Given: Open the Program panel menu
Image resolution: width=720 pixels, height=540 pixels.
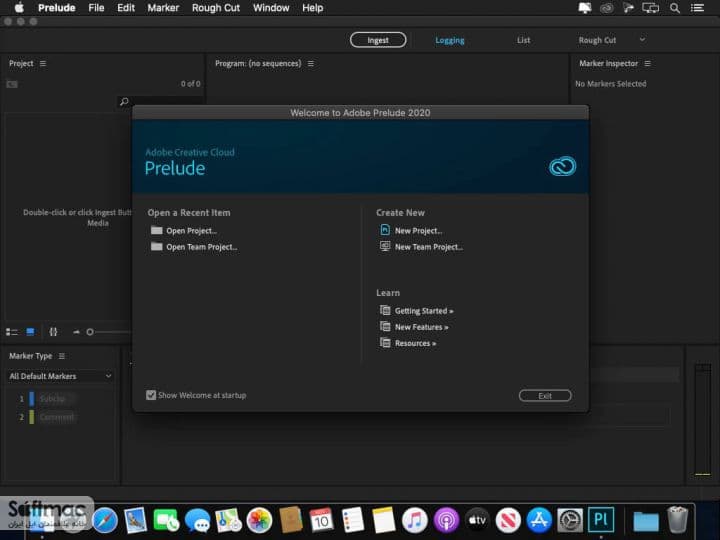Looking at the screenshot, I should [x=311, y=63].
